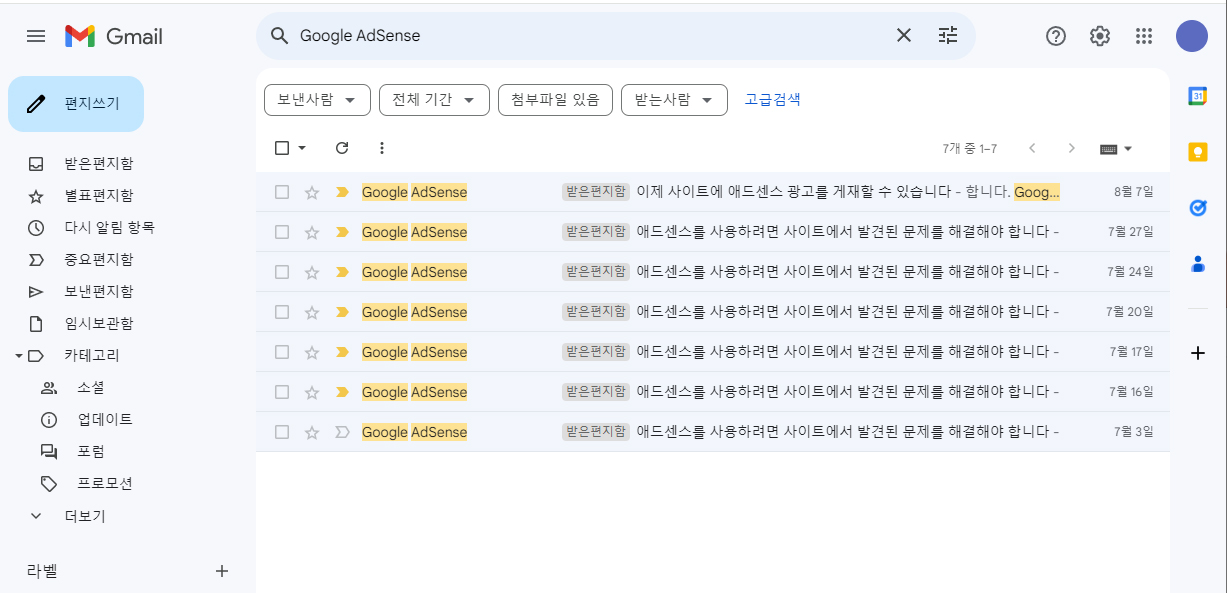
Task: Open 임시보관함 folder
Action: click(98, 323)
